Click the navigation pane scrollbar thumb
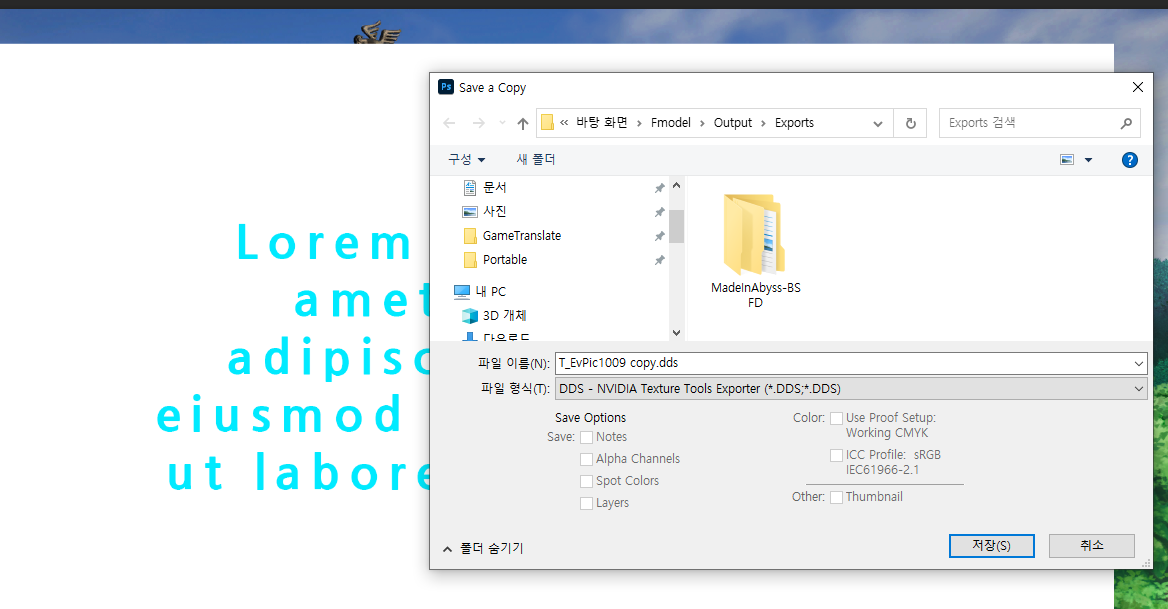The width and height of the screenshot is (1168, 609). click(676, 226)
